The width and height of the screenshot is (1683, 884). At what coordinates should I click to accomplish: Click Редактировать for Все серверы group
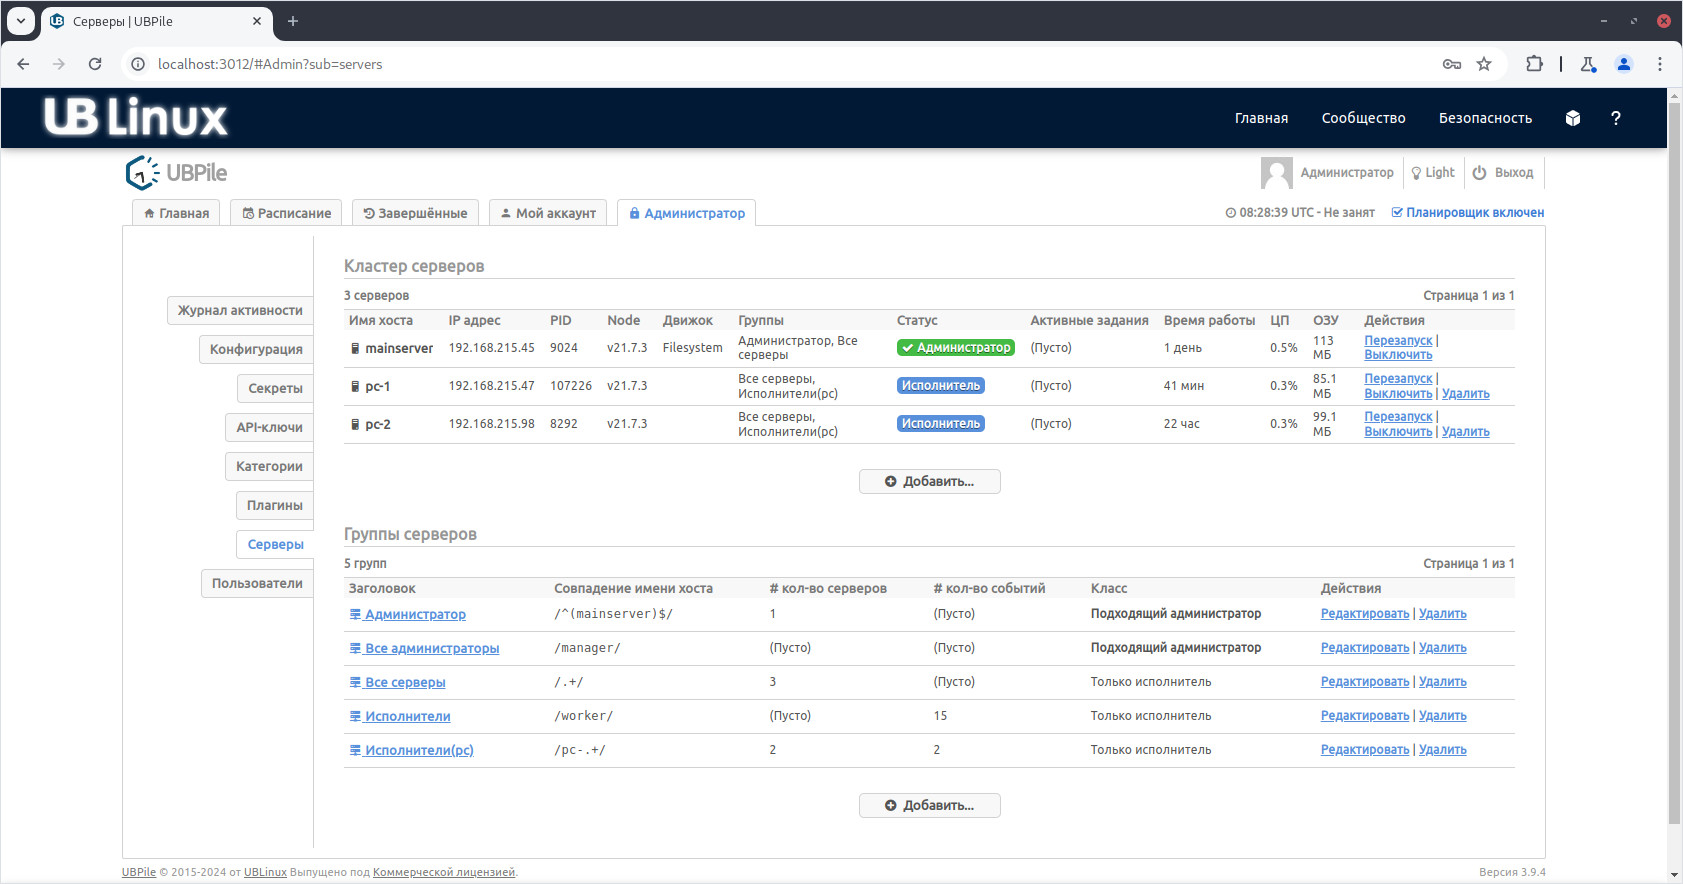(x=1364, y=682)
